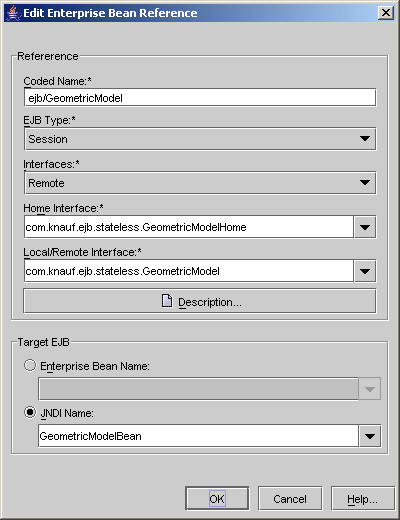Click the JNDI Name GeometricModelBean field
400x520 pixels.
click(x=198, y=436)
